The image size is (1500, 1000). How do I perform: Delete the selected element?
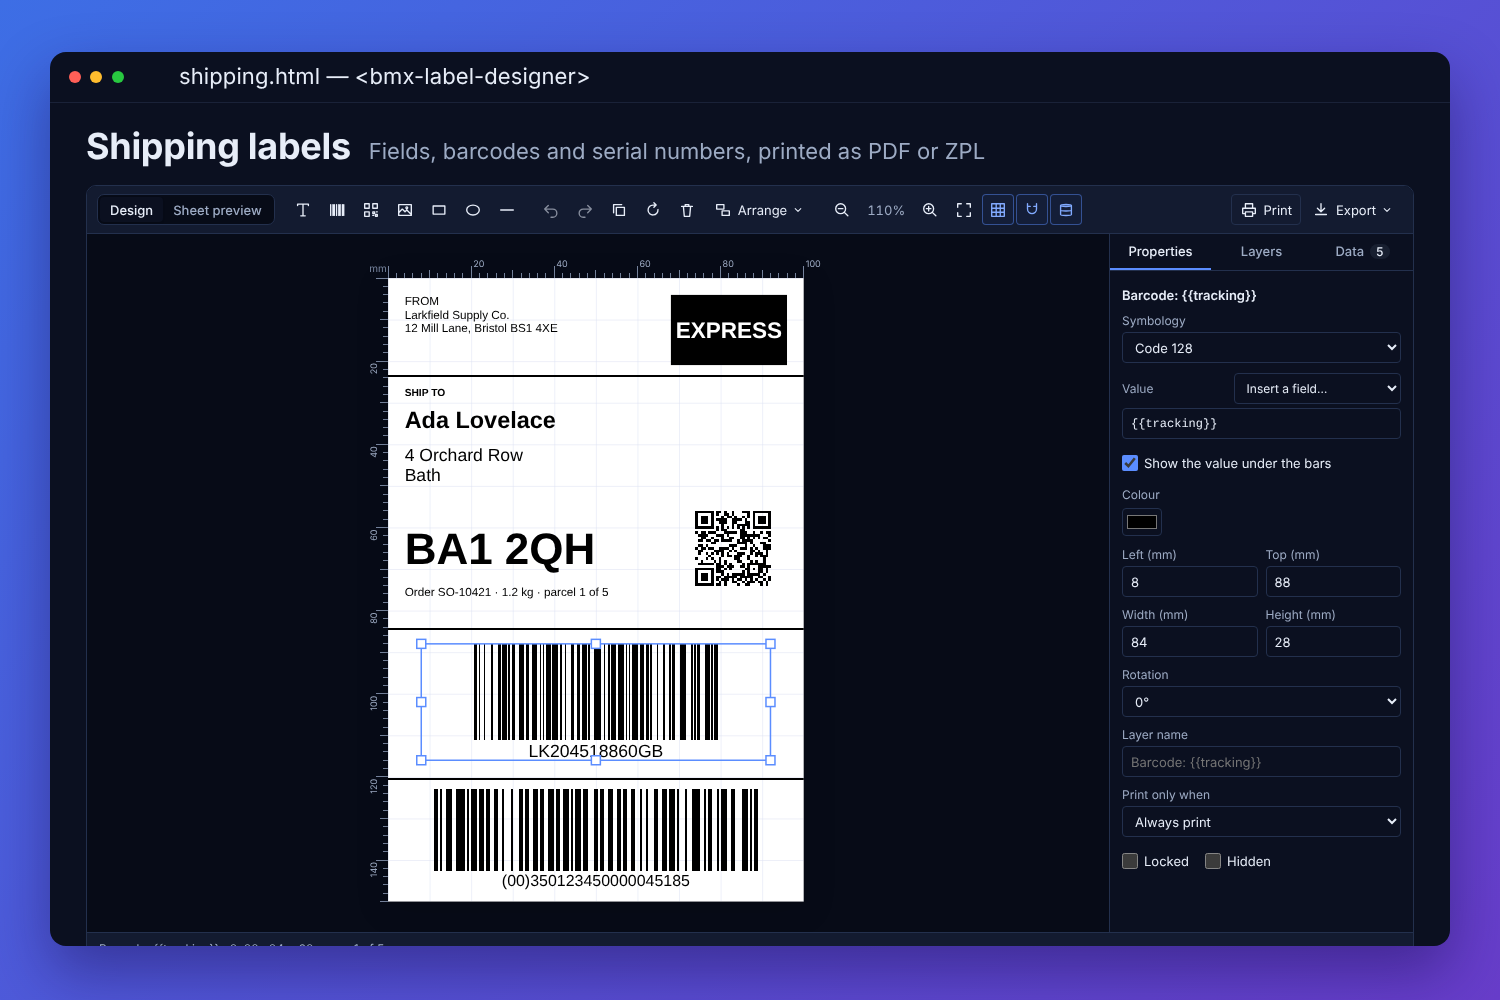(x=687, y=210)
